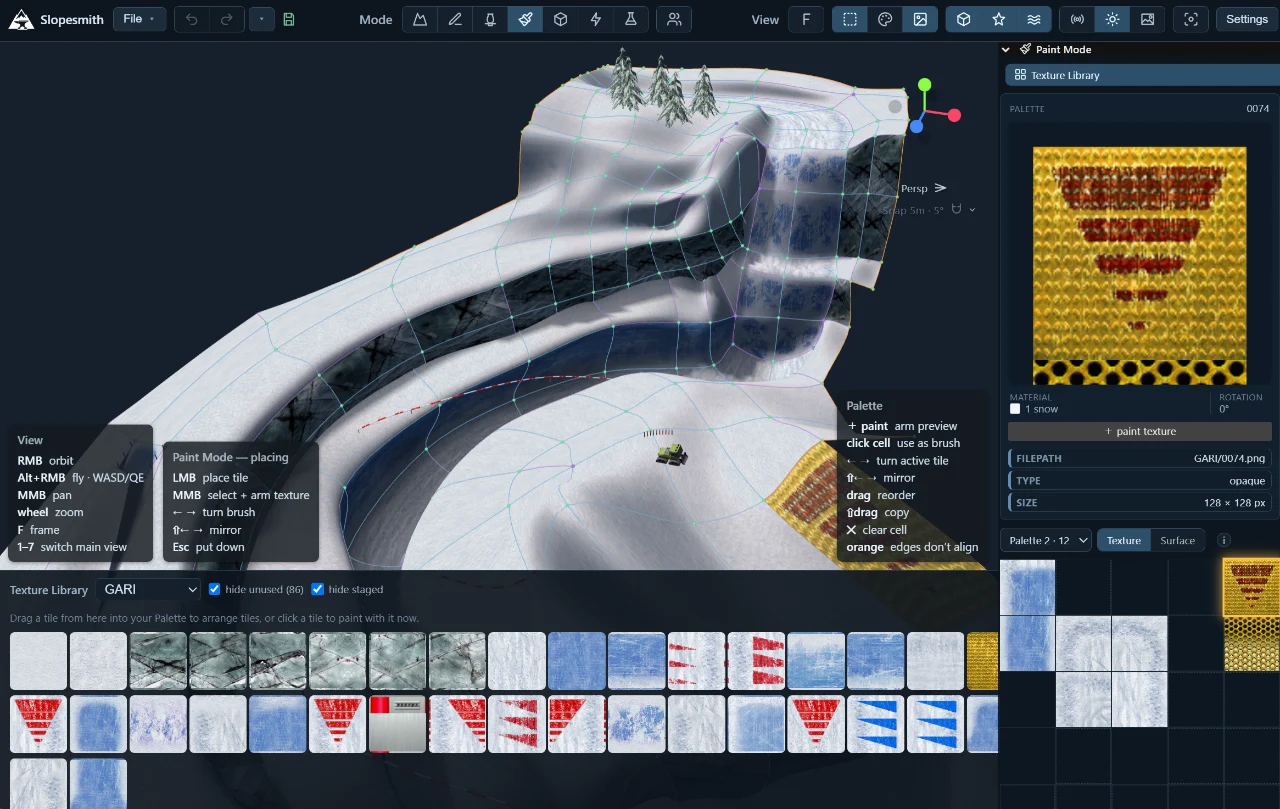
Task: Click the focus target icon beside Settings
Action: pos(1190,19)
